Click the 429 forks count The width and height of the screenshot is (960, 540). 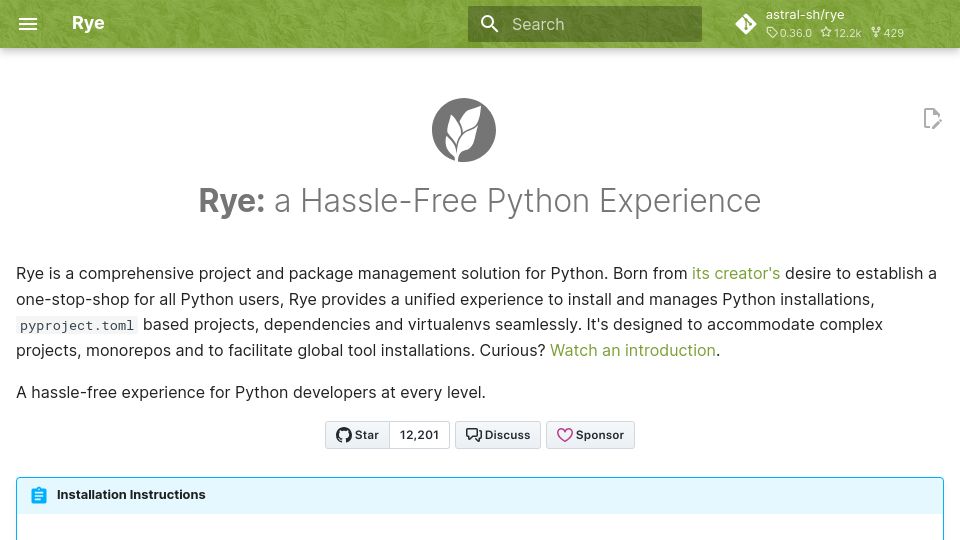tap(888, 33)
